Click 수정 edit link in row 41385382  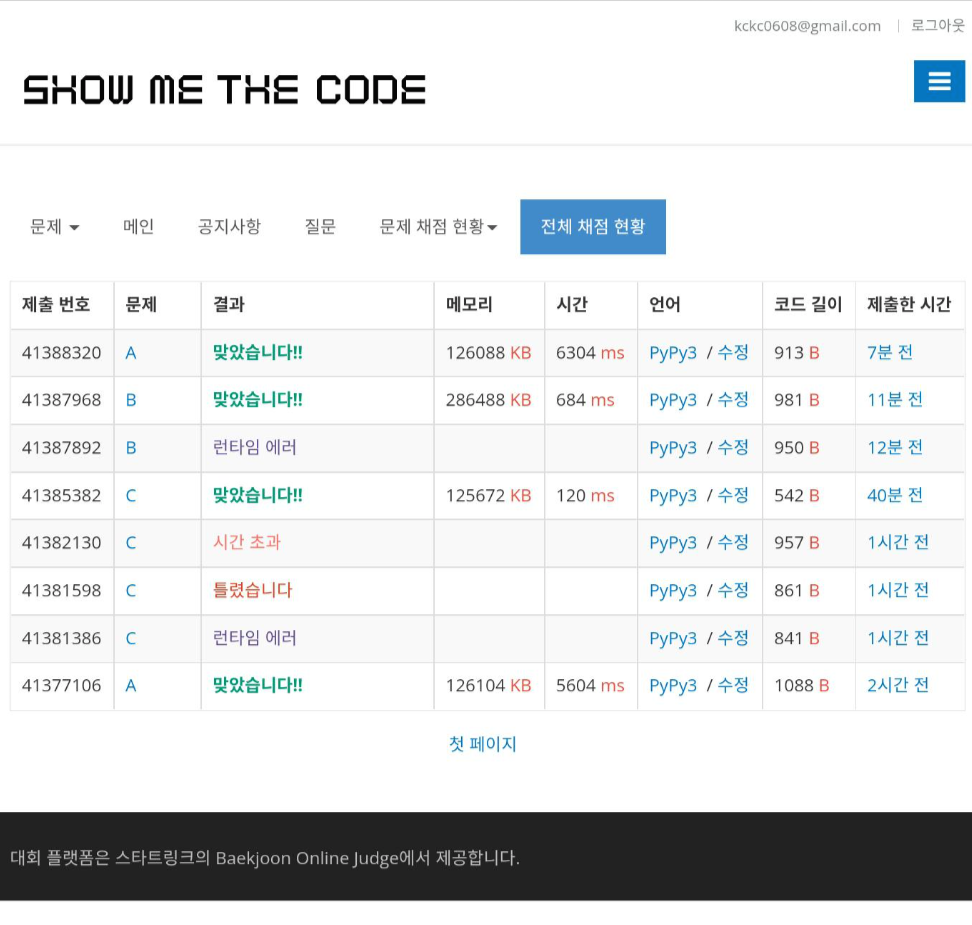pyautogui.click(x=733, y=495)
